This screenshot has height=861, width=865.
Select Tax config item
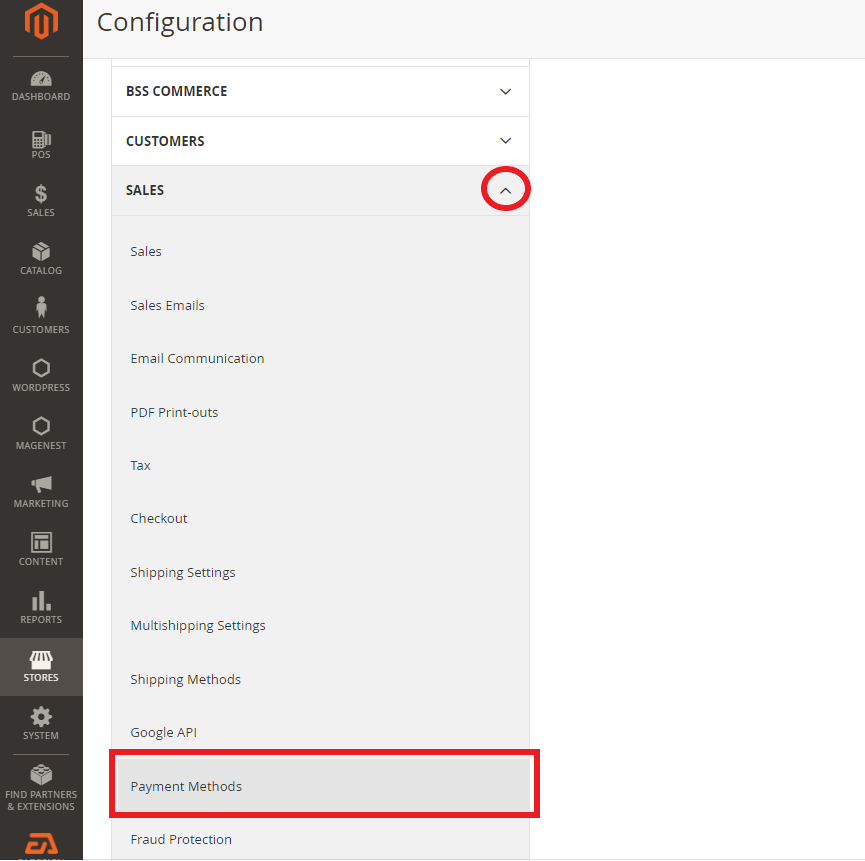tap(140, 466)
